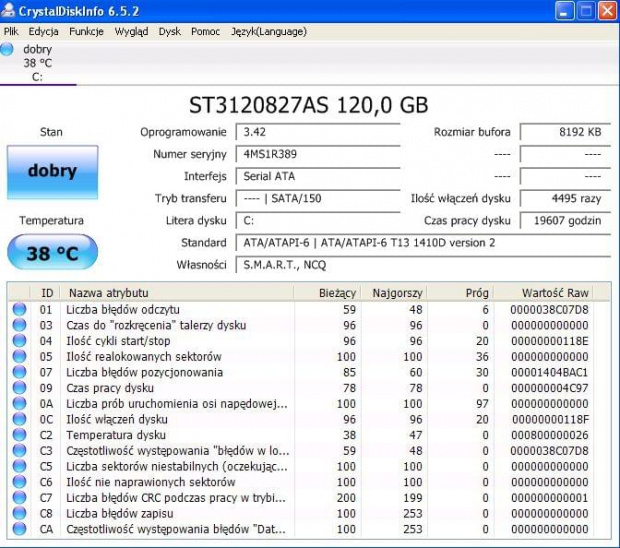Click the status orb for attribute 0A

(x=19, y=404)
